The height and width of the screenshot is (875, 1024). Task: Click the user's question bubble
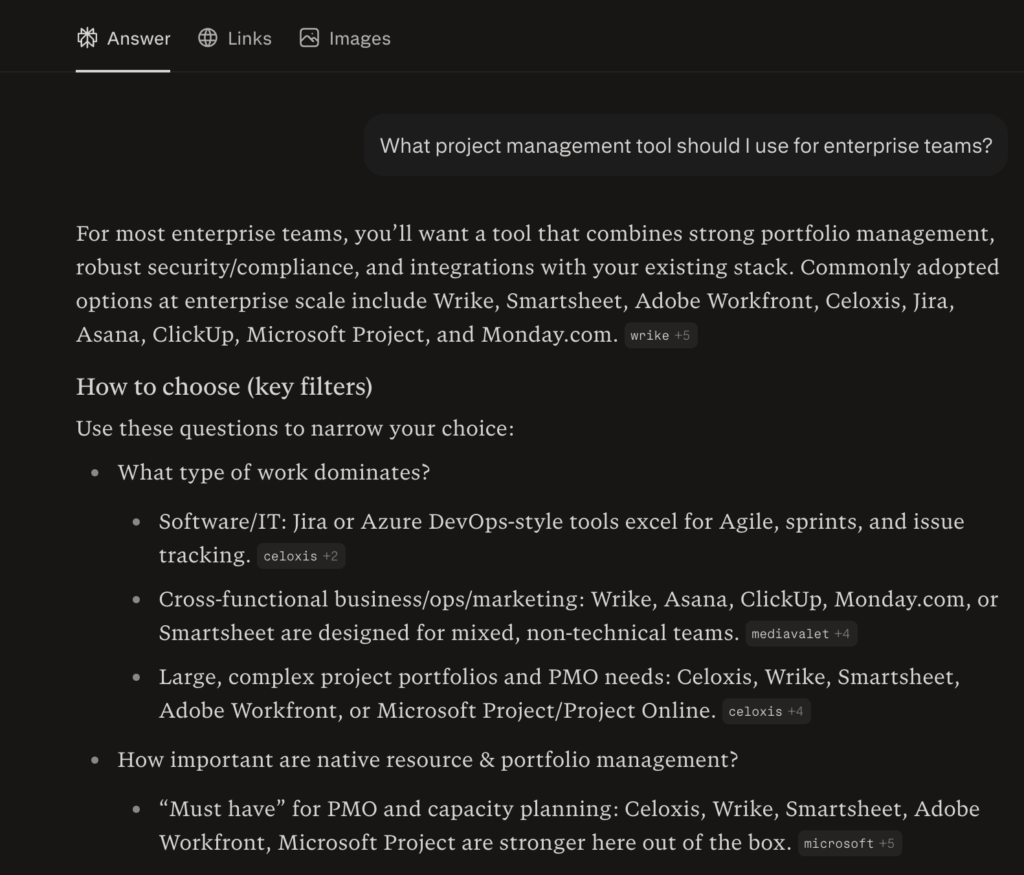coord(685,145)
